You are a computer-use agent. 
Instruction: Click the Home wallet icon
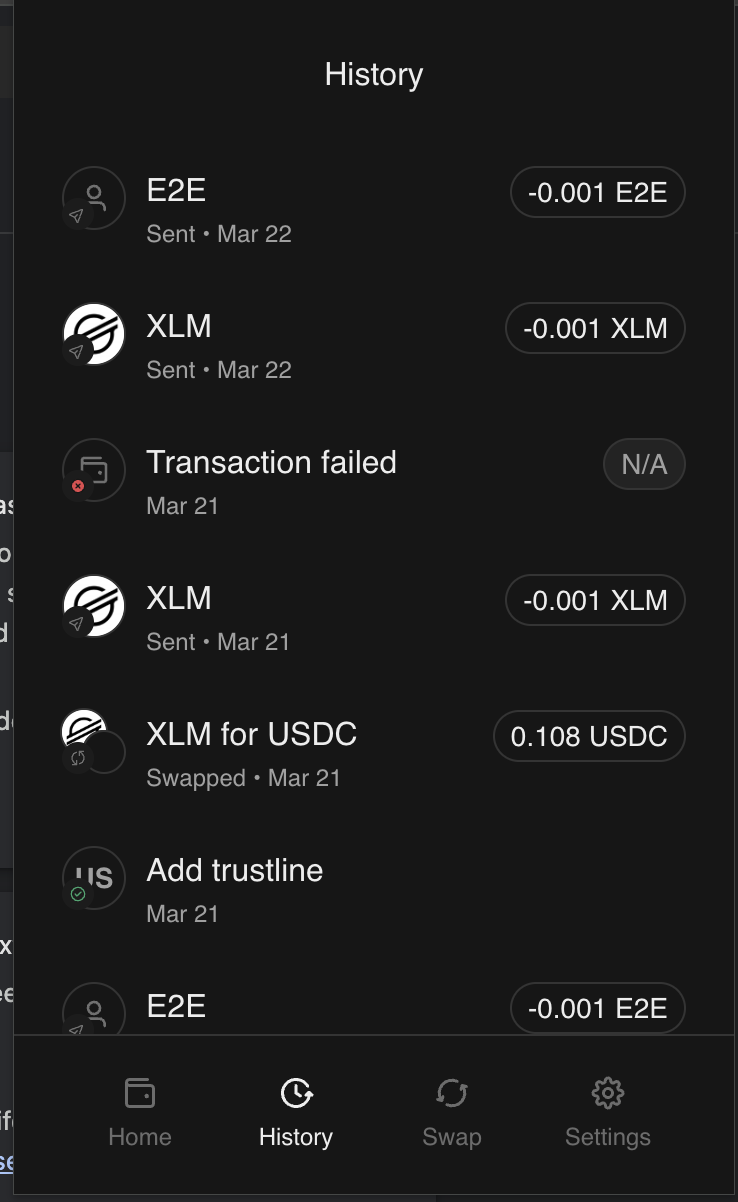[x=140, y=1093]
